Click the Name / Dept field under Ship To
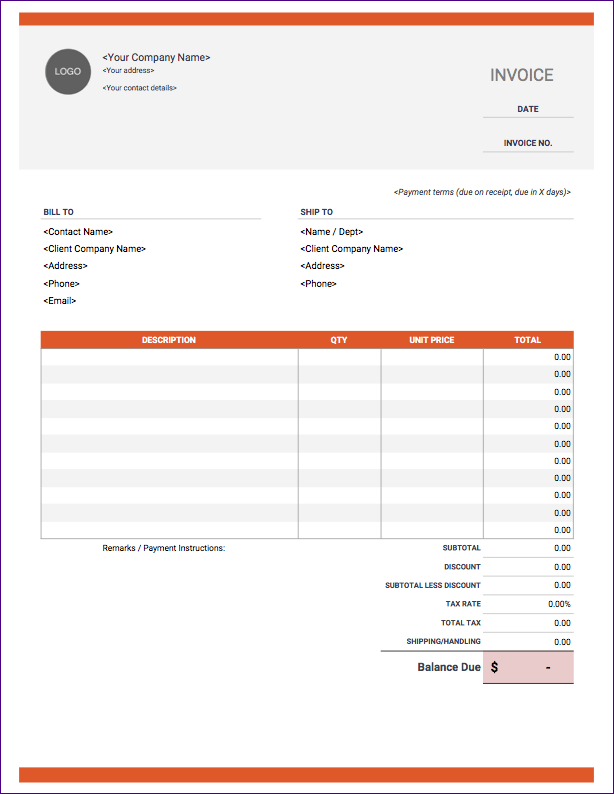Screen dimensions: 614x794 pos(332,231)
